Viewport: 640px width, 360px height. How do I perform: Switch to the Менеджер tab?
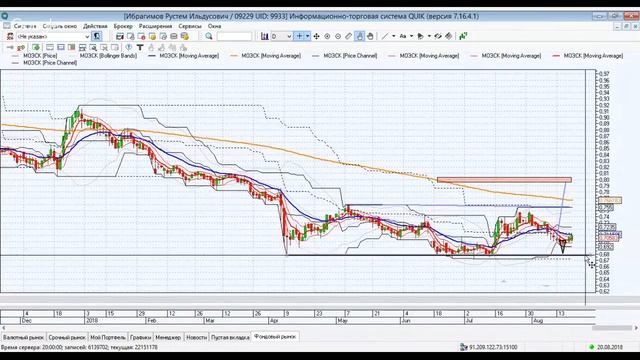pyautogui.click(x=168, y=338)
